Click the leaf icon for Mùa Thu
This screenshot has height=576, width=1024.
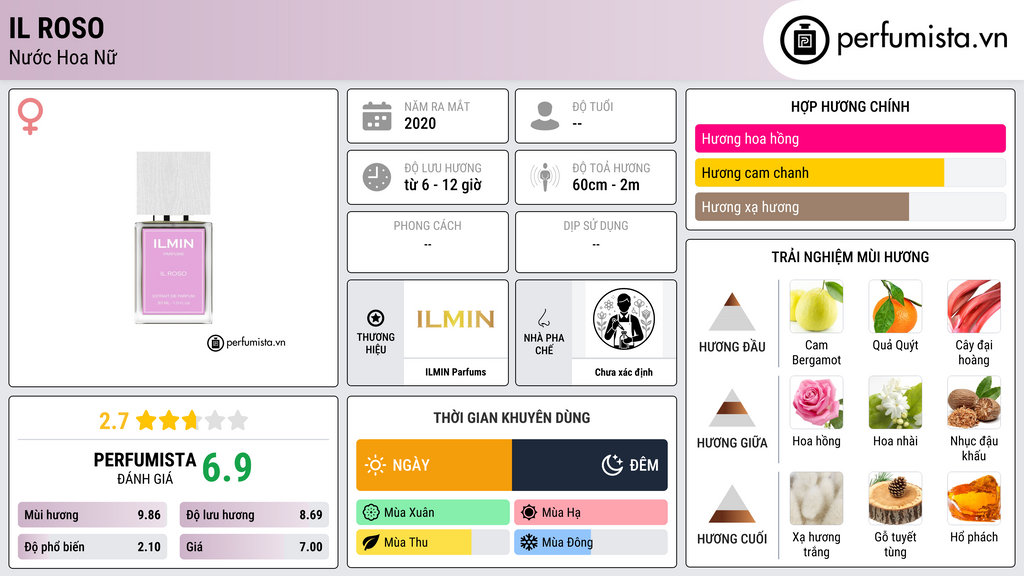(371, 542)
